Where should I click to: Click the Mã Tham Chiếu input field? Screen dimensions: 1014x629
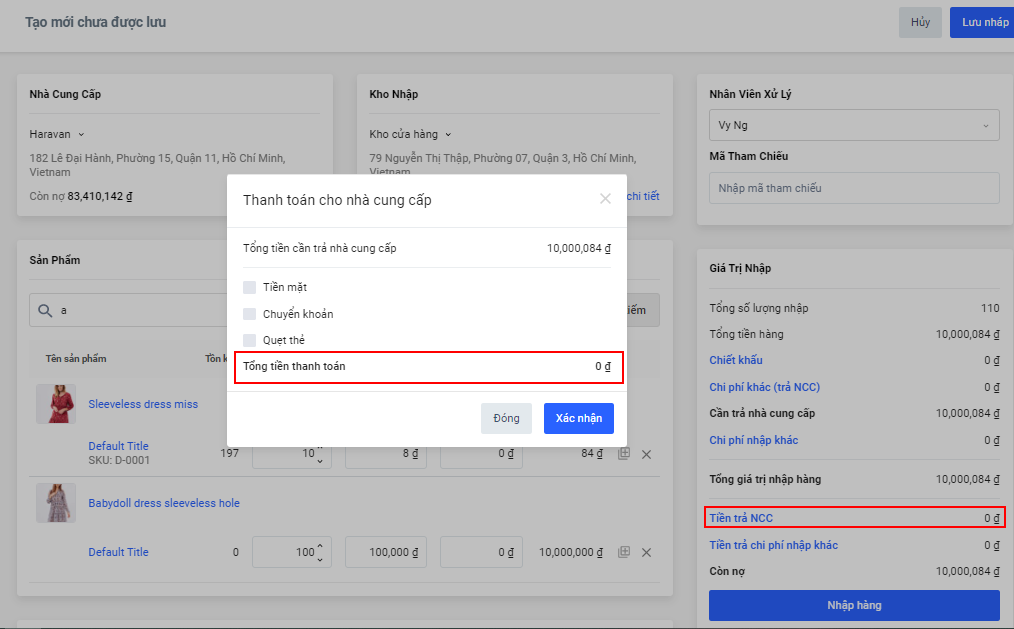(853, 188)
